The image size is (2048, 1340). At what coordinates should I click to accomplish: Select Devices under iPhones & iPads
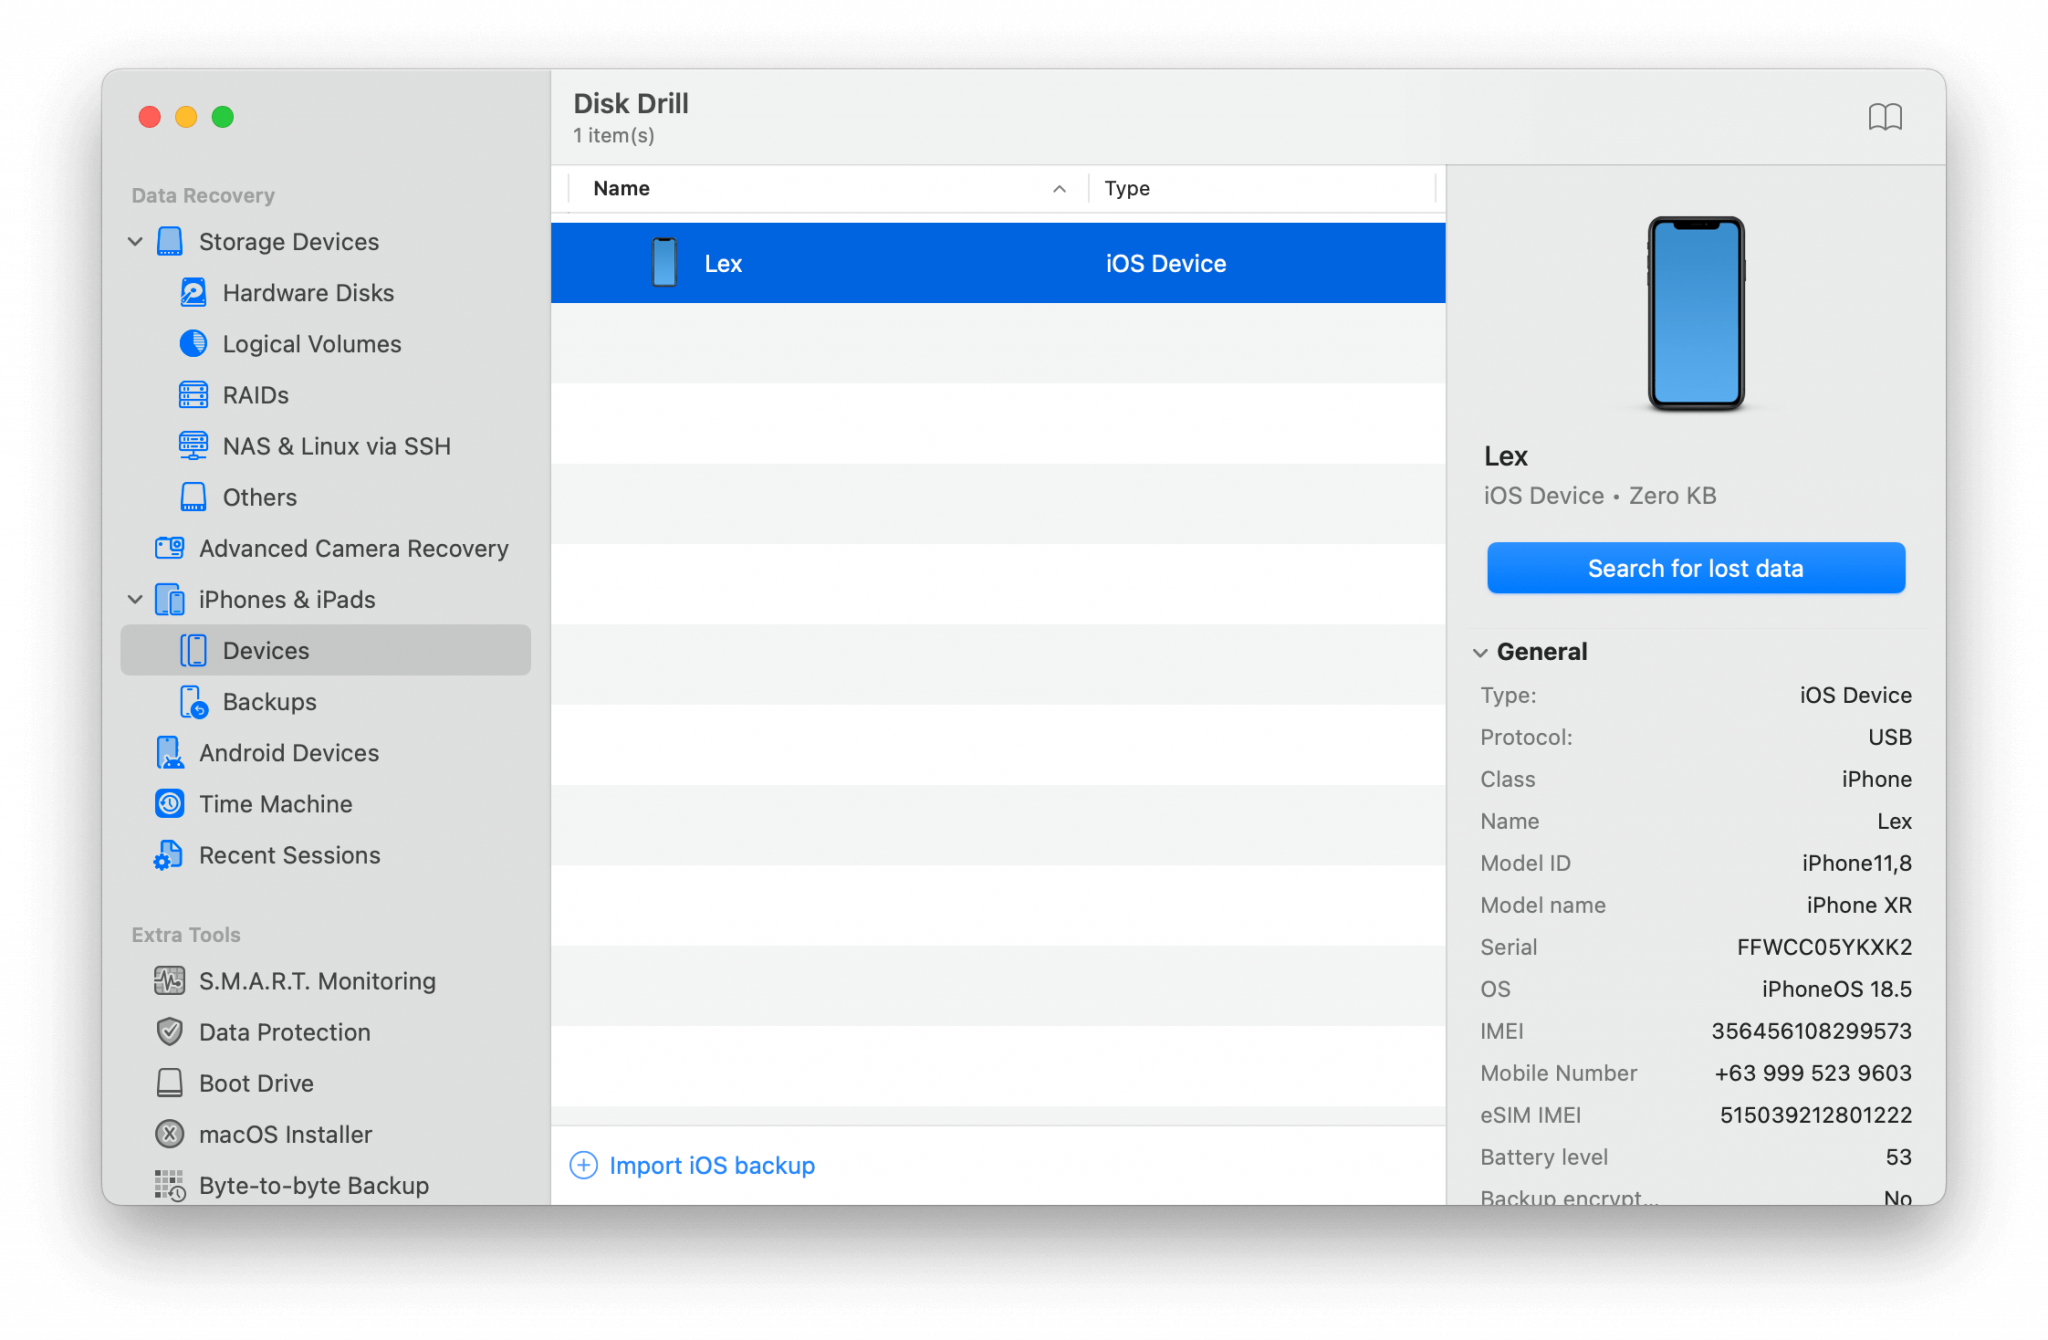(265, 650)
